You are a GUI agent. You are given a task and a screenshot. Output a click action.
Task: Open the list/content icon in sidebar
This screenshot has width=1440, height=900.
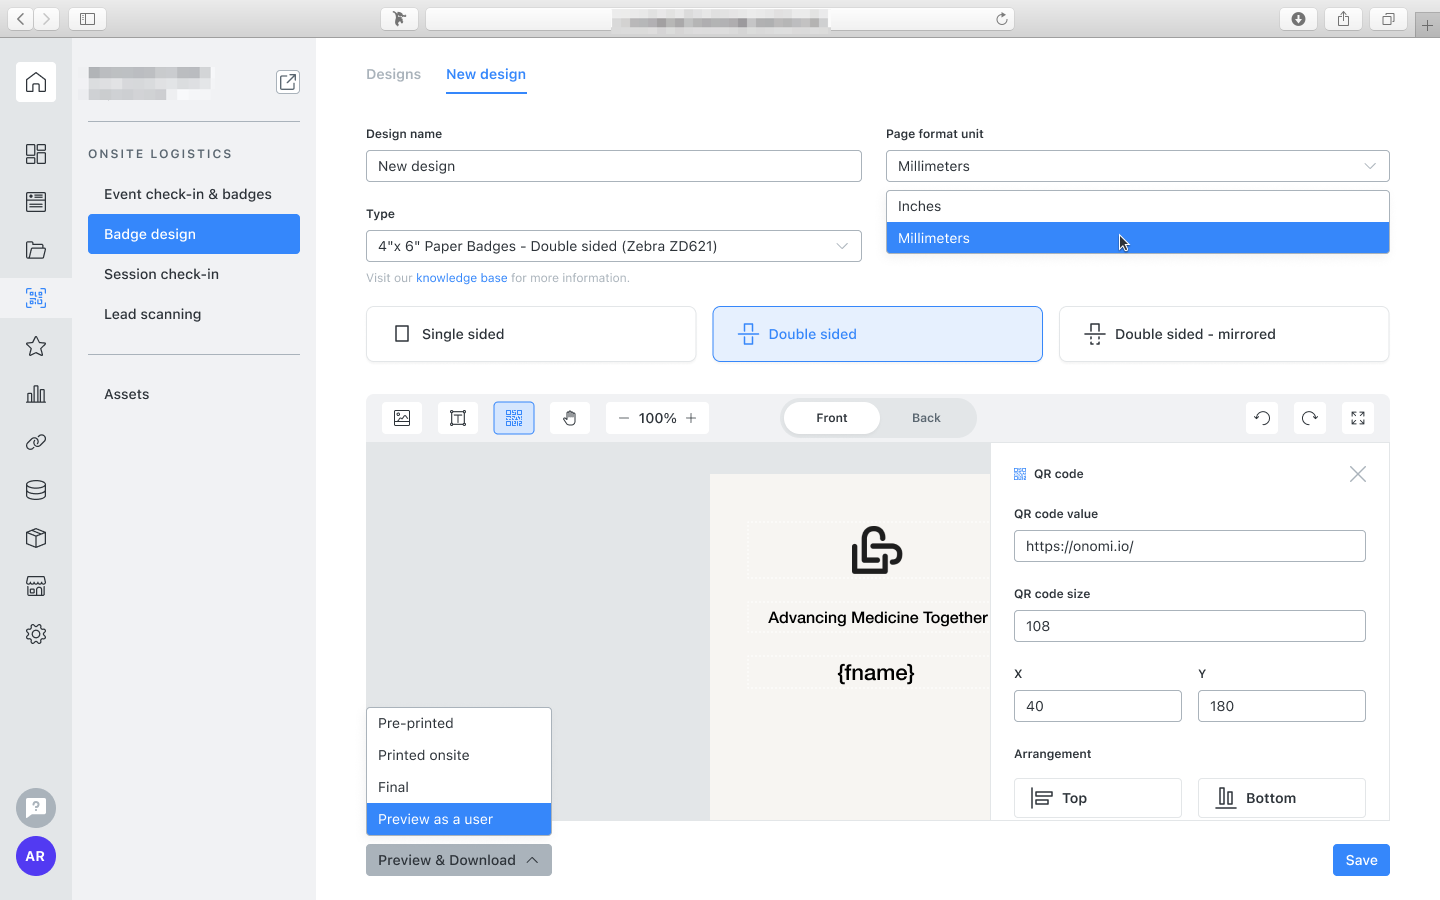coord(36,202)
